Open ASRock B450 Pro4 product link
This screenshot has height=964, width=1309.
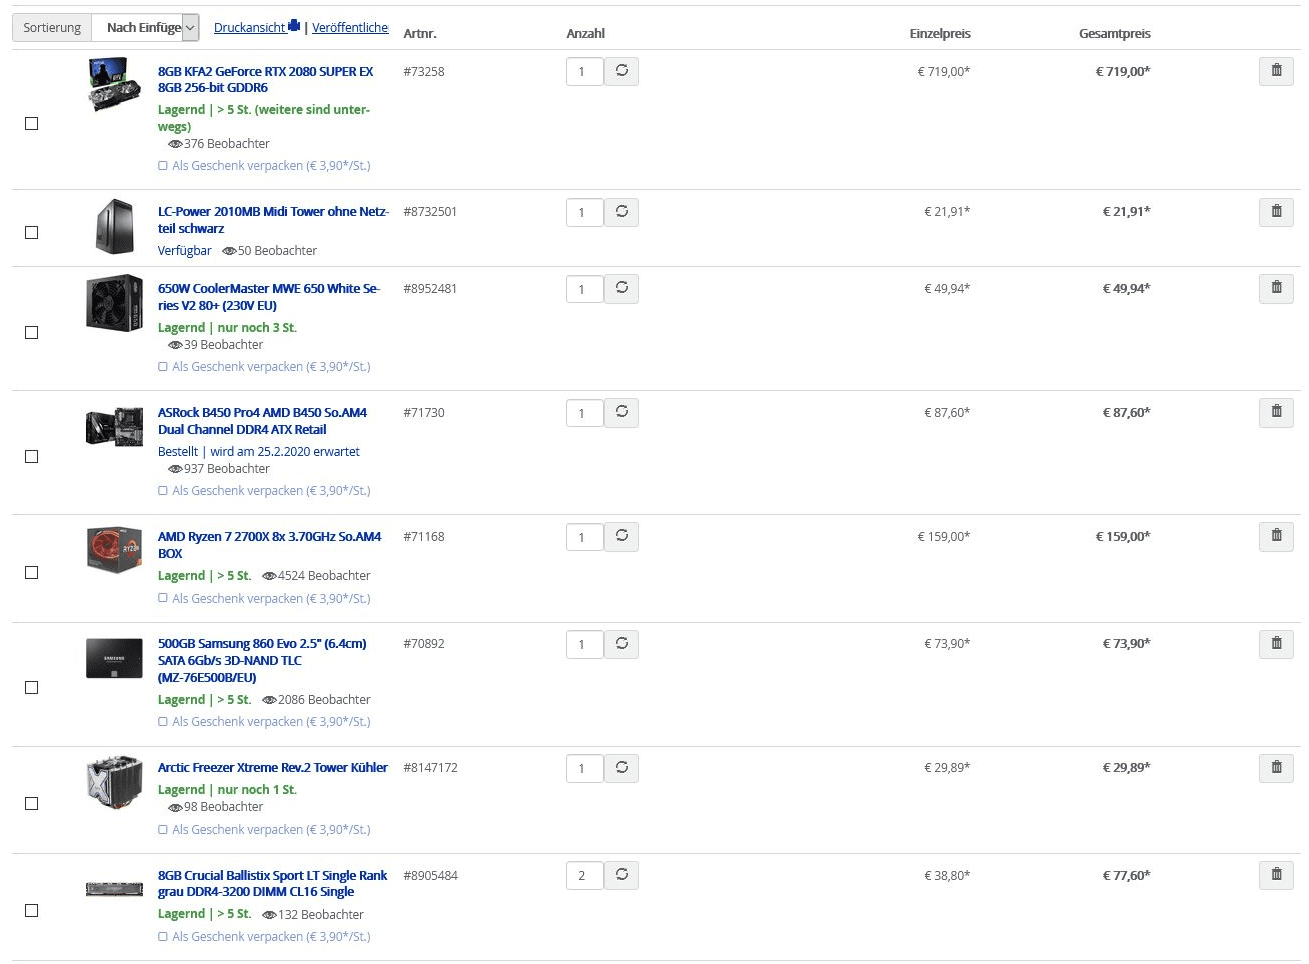click(262, 421)
